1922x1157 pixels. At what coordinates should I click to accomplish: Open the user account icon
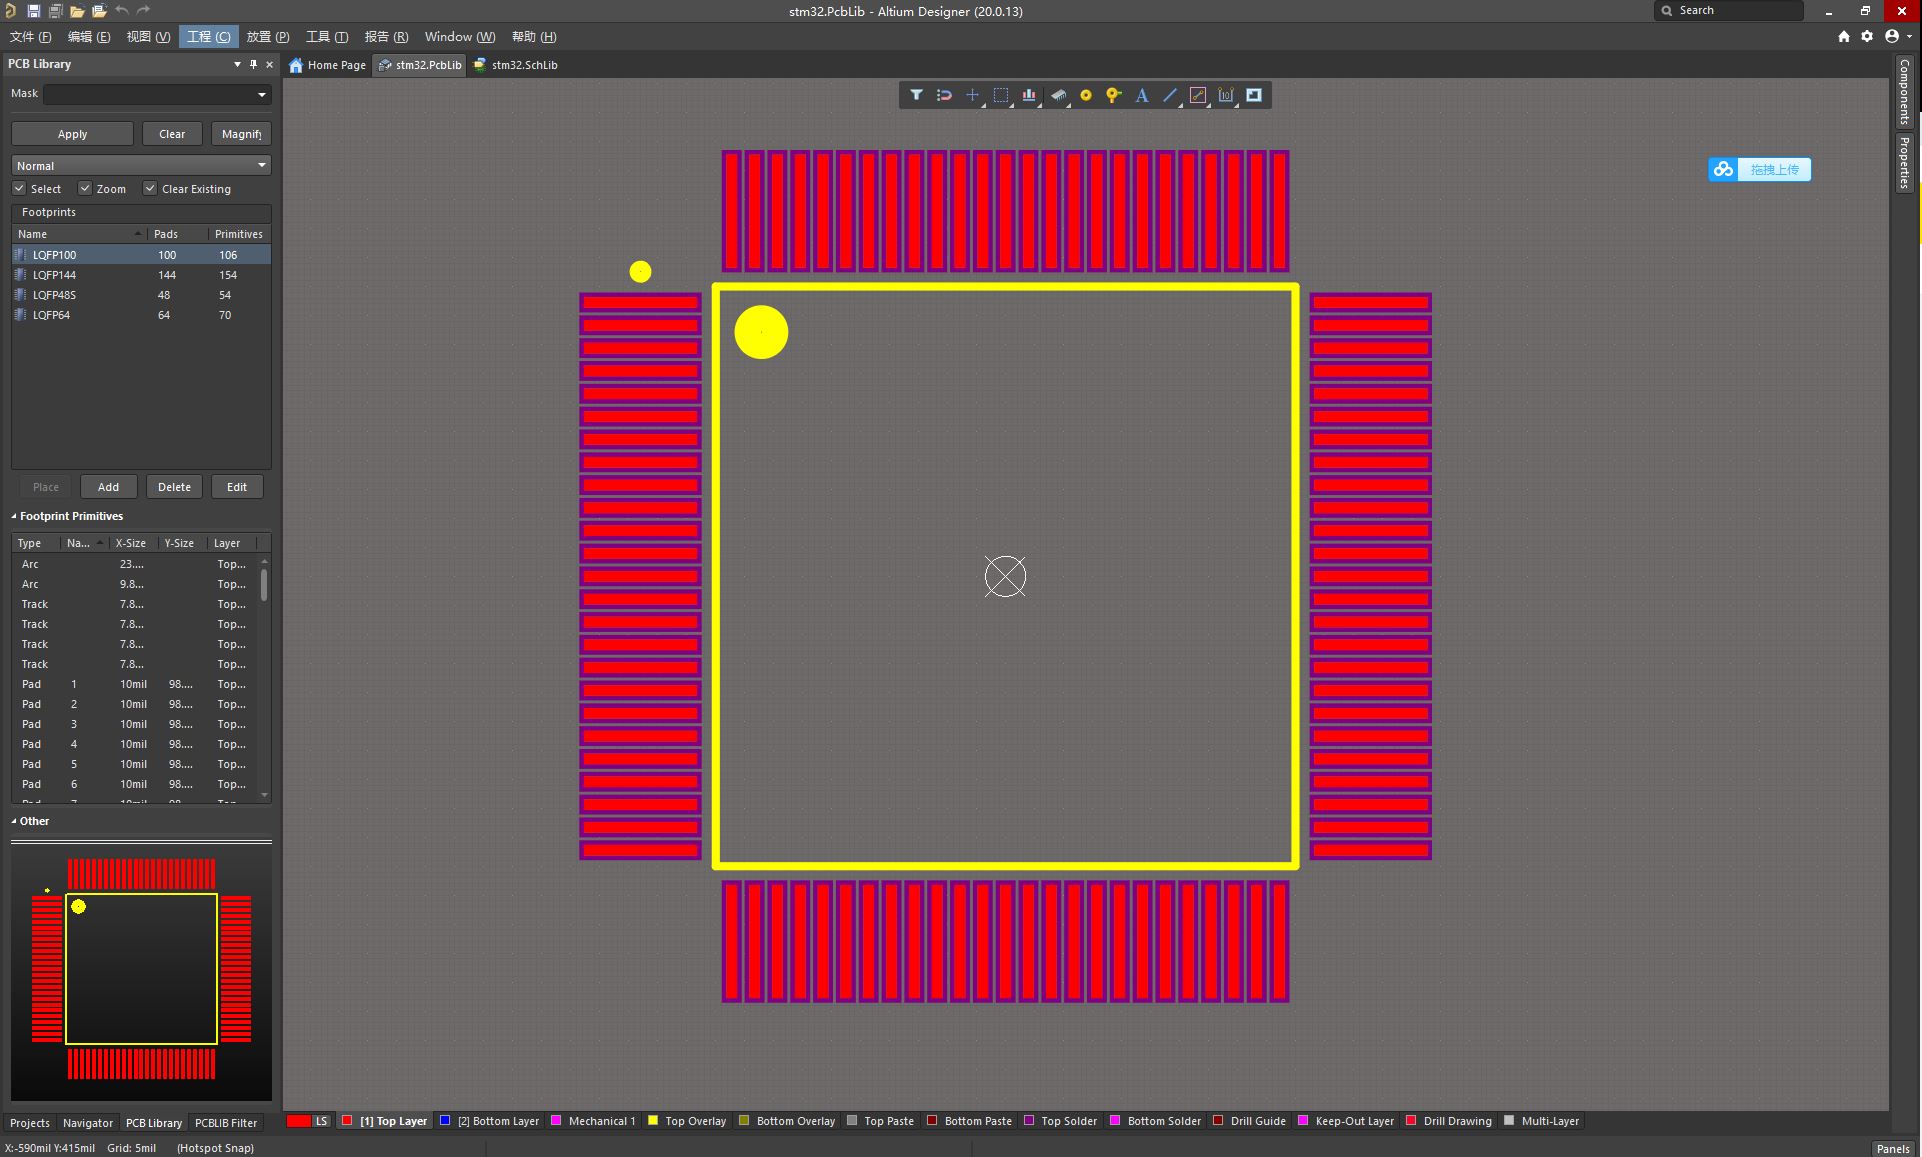click(x=1892, y=36)
